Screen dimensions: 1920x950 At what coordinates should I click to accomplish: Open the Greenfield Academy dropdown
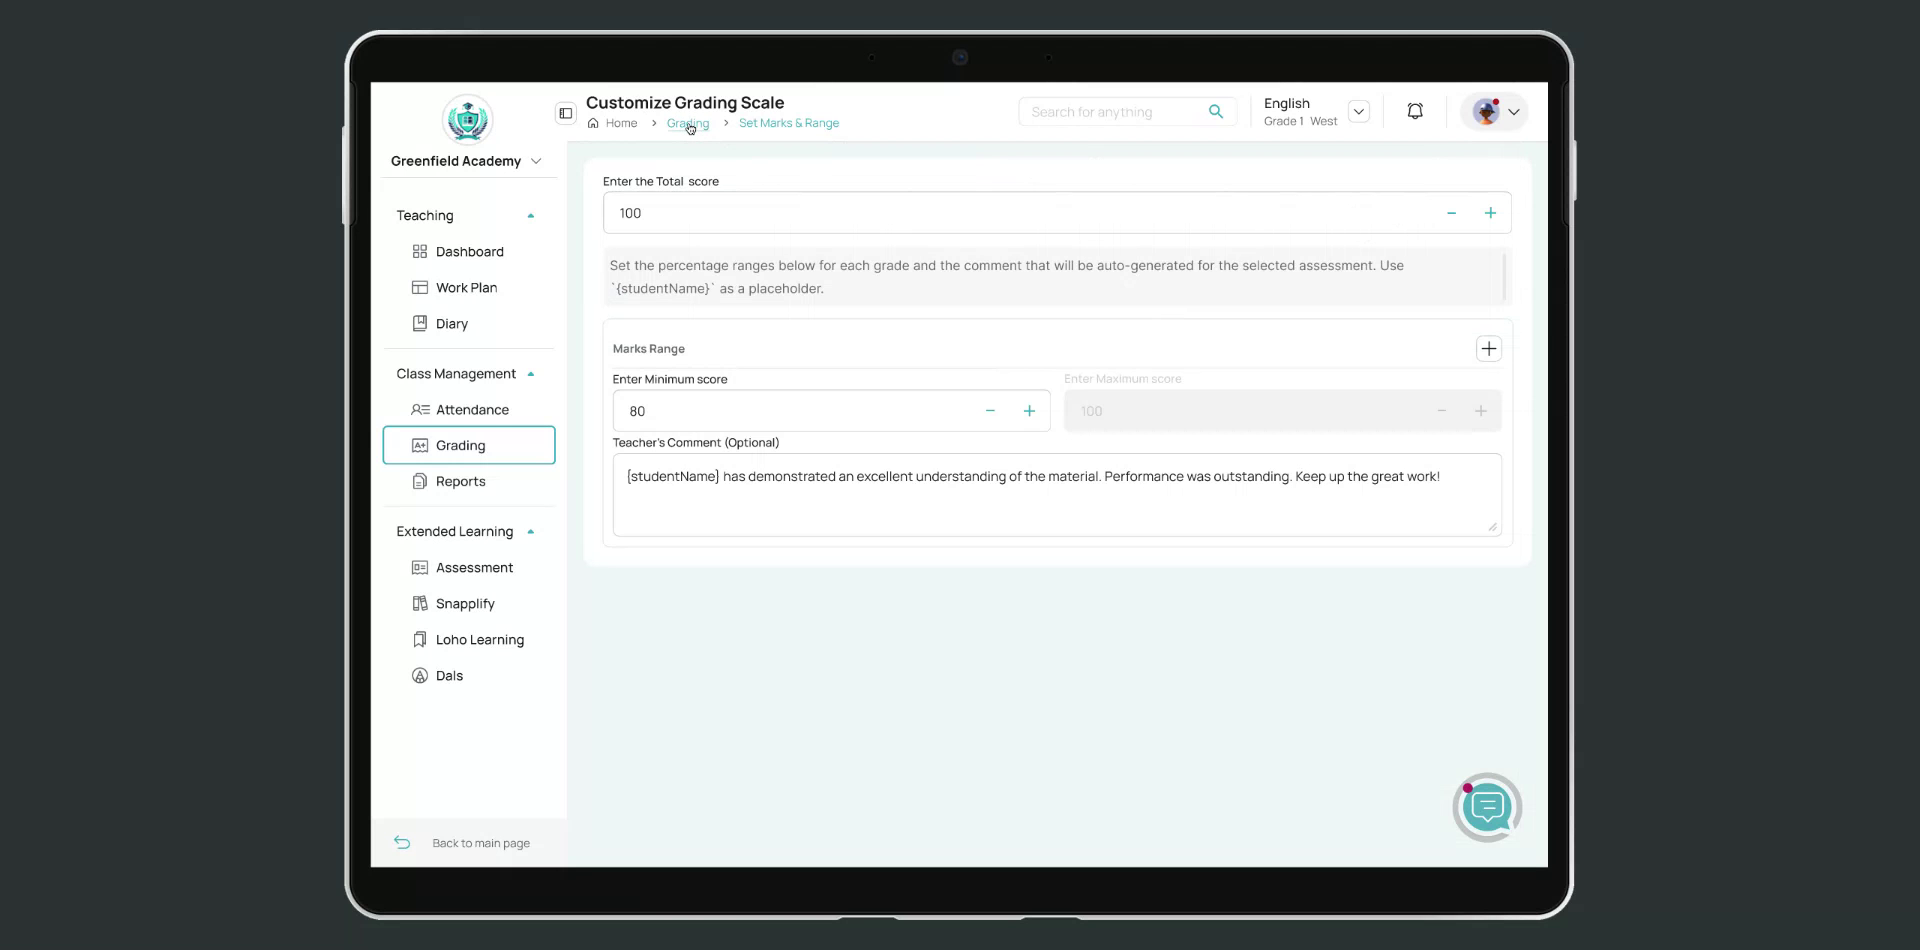coord(537,160)
